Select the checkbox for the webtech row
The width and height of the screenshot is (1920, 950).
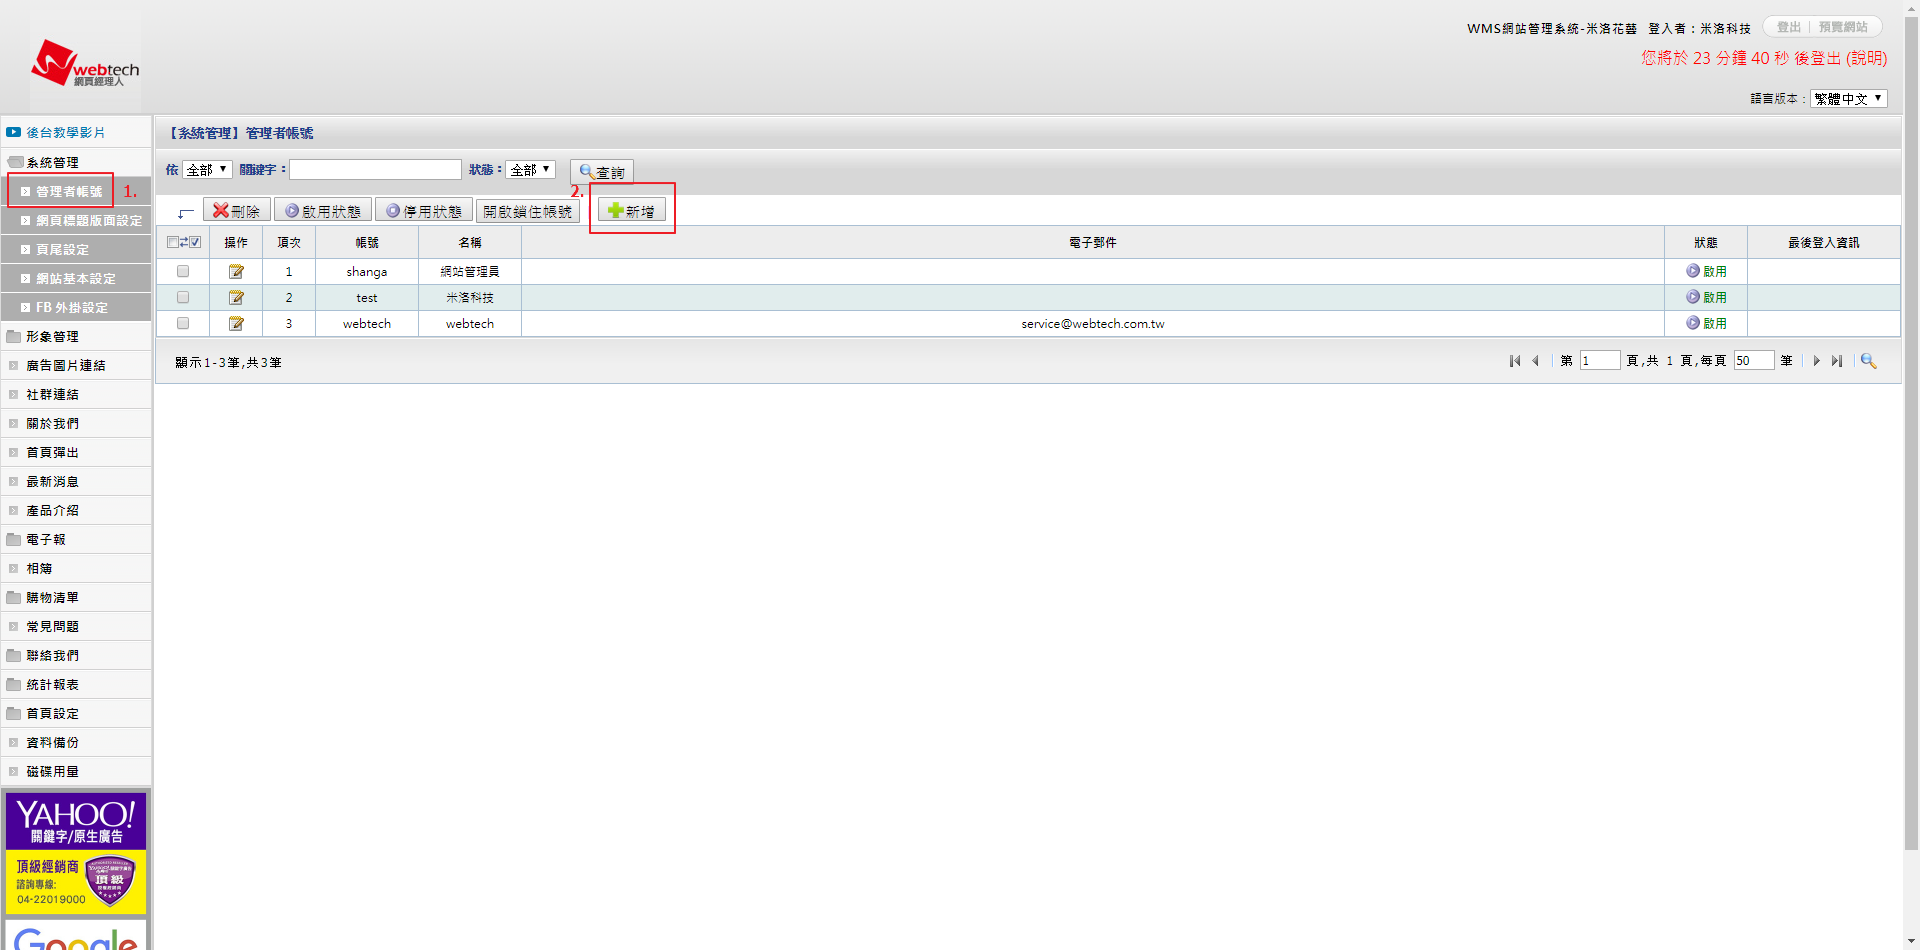pos(183,324)
